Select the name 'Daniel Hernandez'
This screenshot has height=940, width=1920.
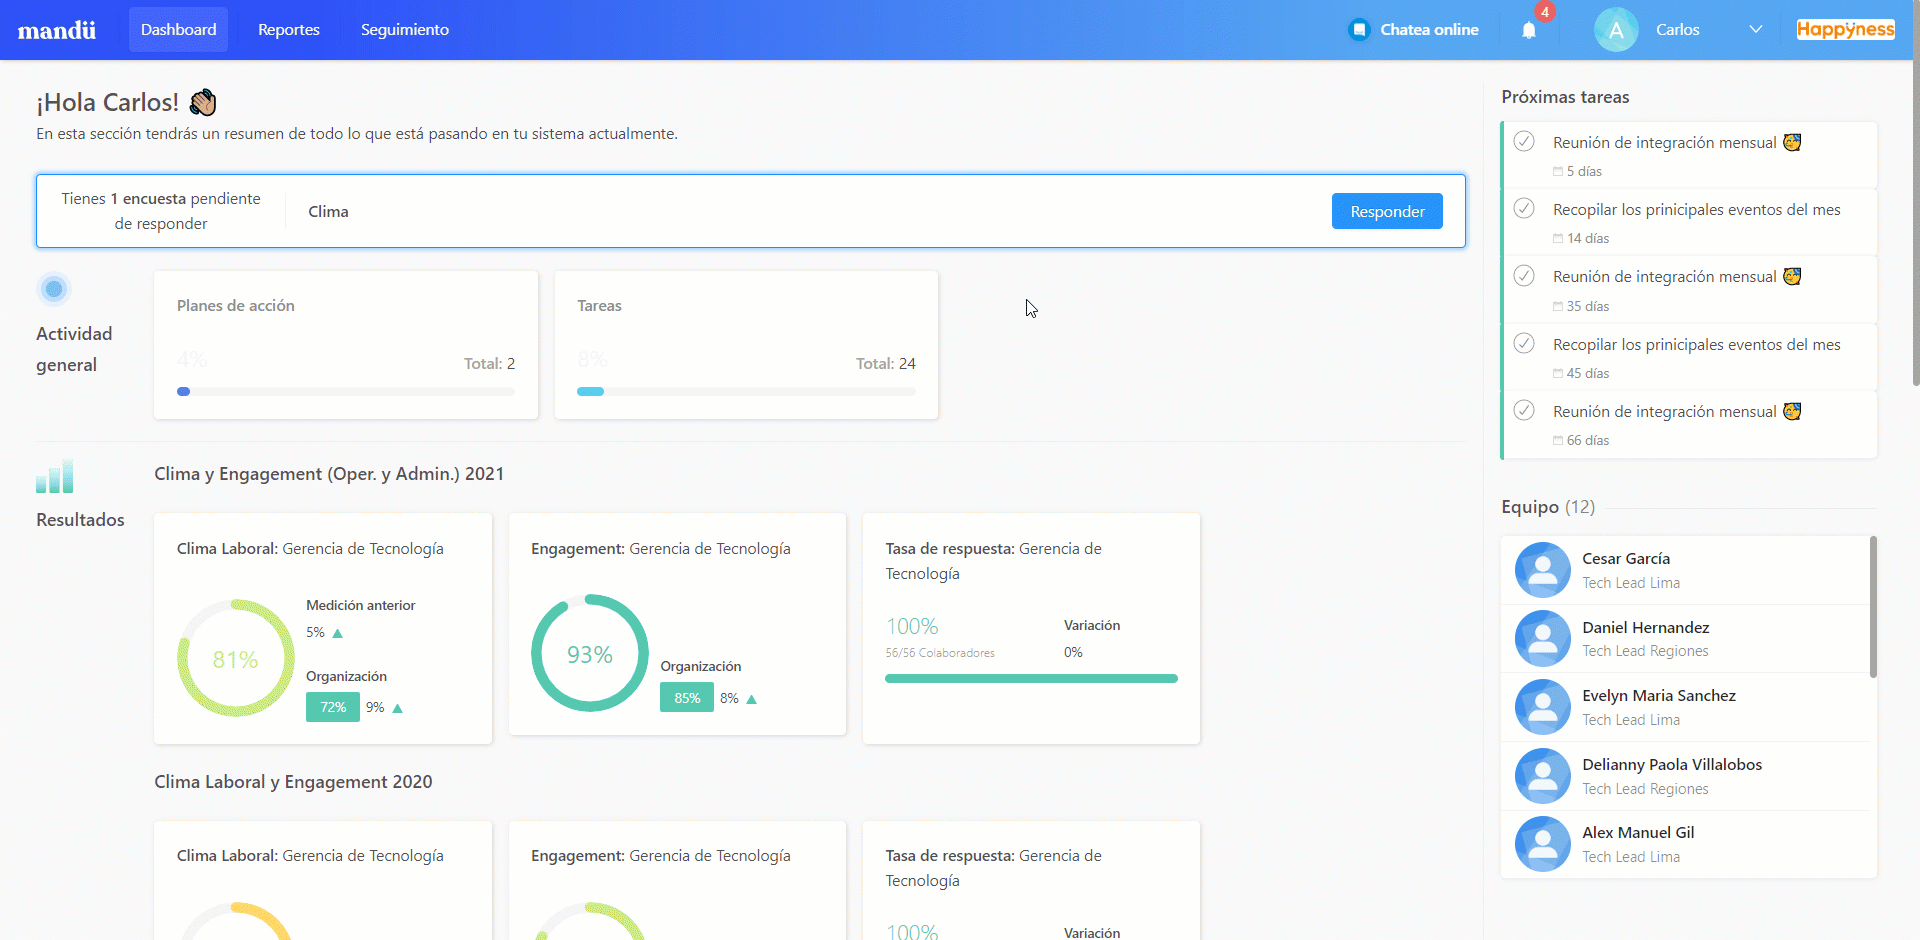tap(1645, 628)
